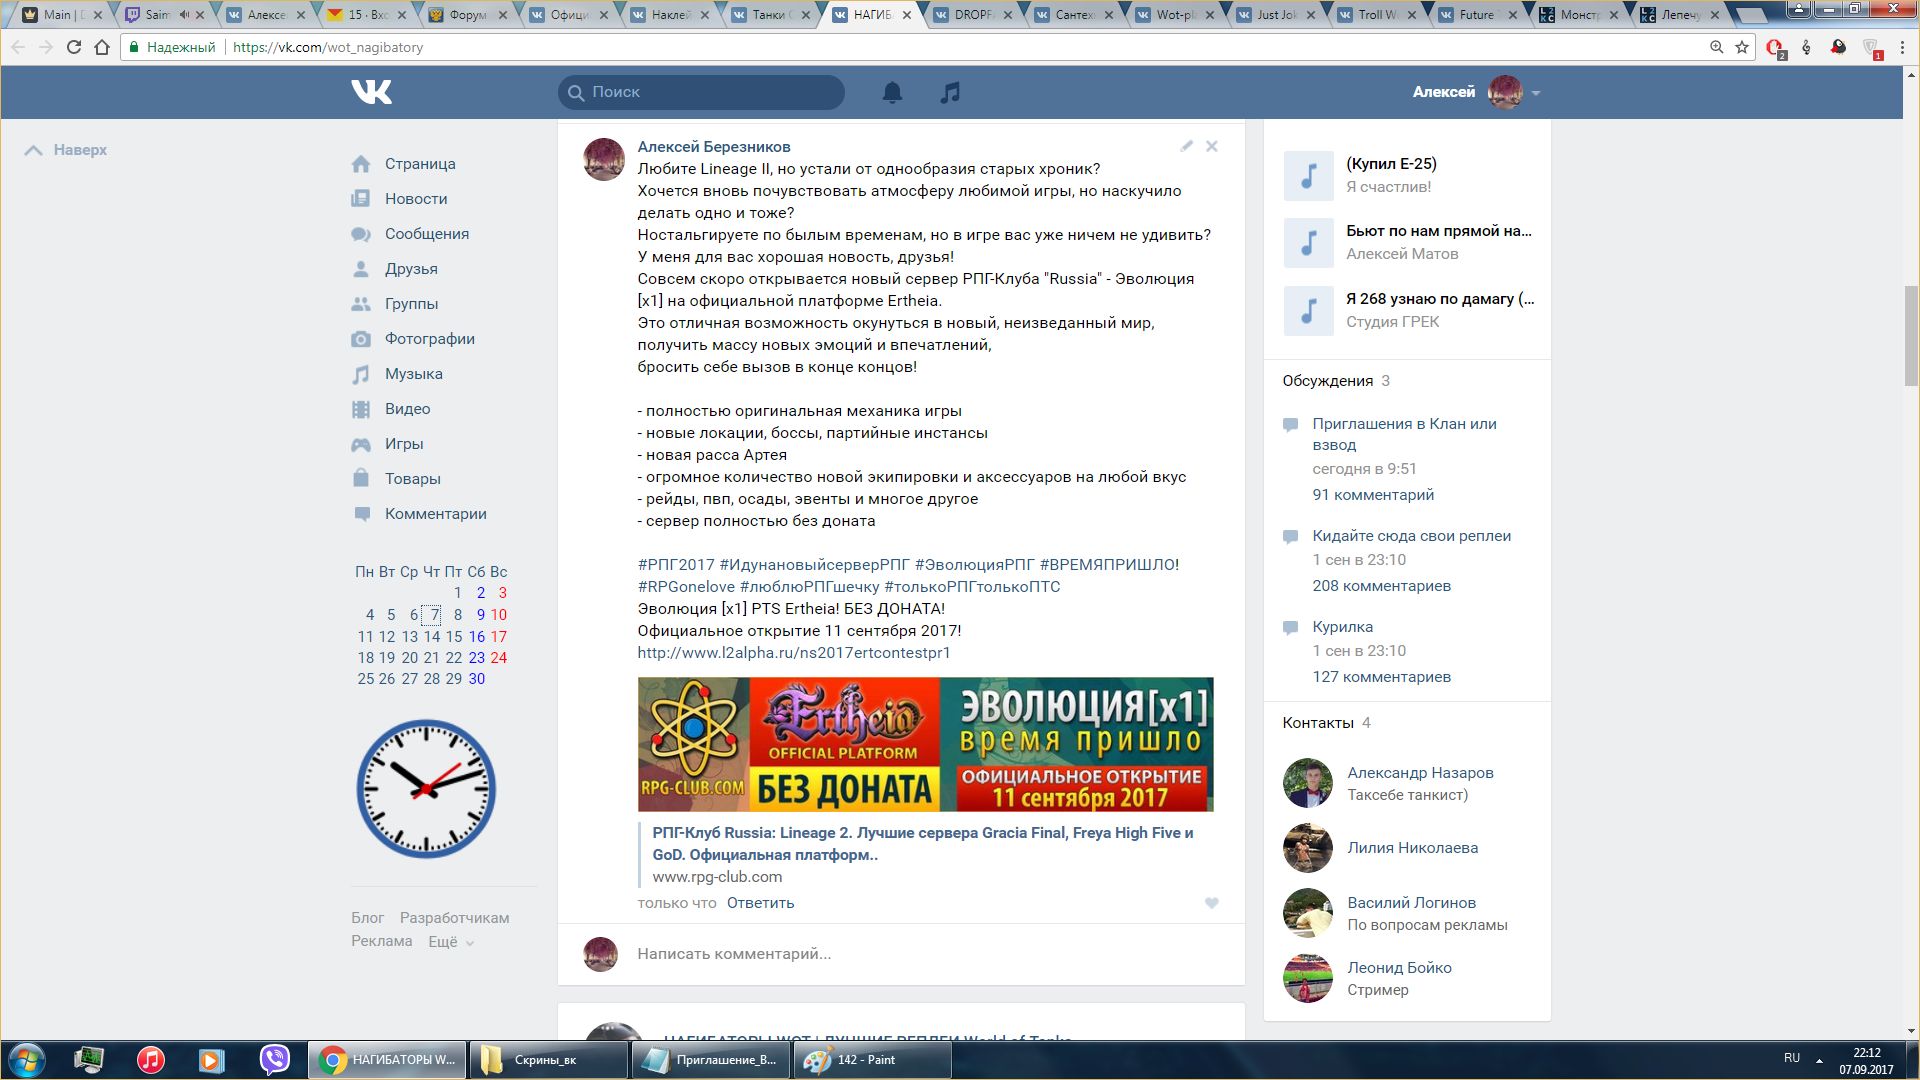This screenshot has width=1920, height=1080.
Task: Open Видео in left sidebar
Action: [407, 409]
